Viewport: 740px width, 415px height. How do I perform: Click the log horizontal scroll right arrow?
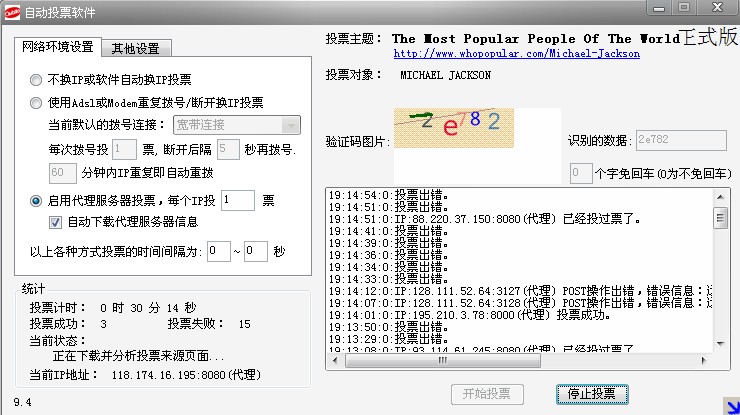704,361
